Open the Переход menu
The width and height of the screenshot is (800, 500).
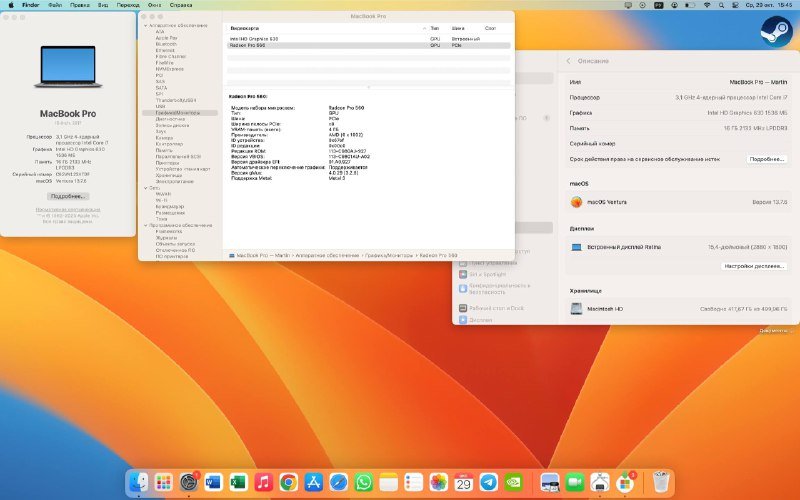tap(128, 5)
